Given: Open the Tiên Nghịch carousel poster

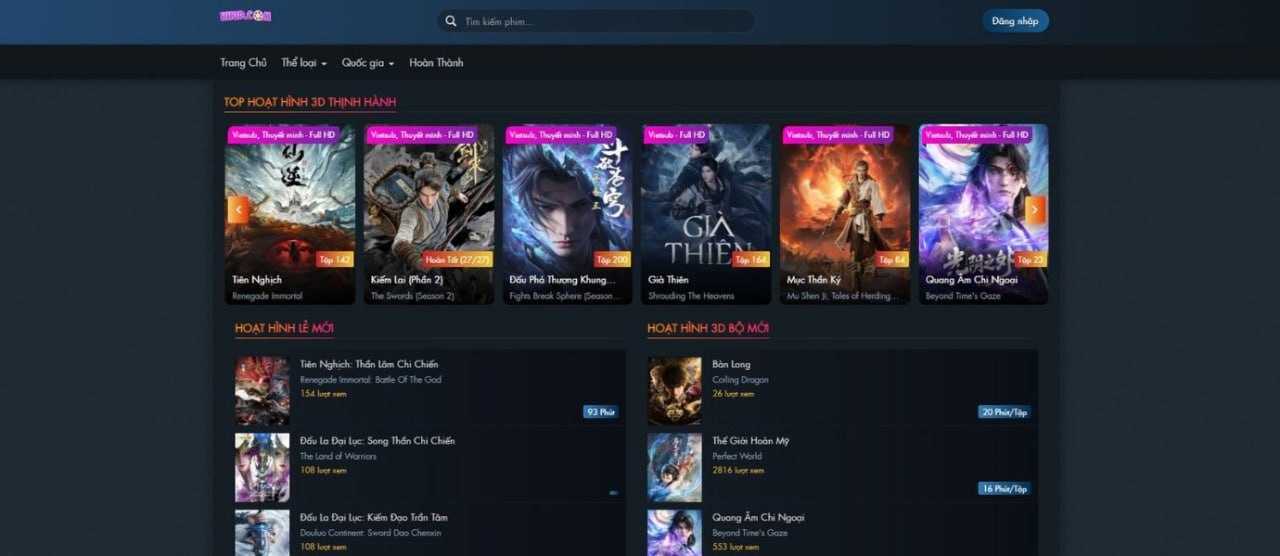Looking at the screenshot, I should click(x=290, y=214).
